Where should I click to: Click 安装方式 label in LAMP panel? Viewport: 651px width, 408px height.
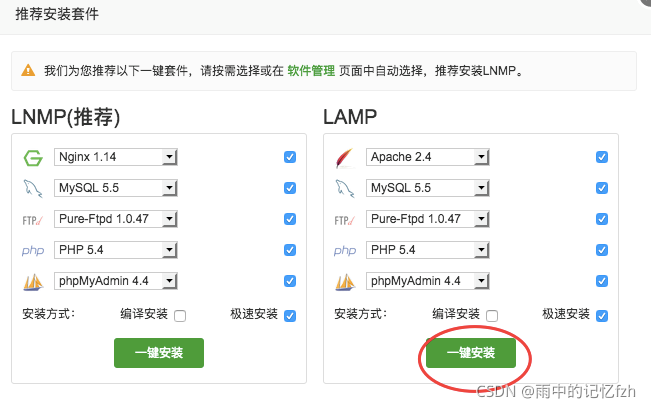point(360,314)
